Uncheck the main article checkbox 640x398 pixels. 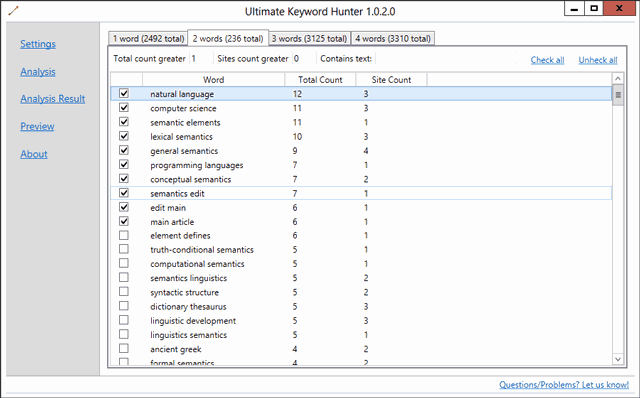pyautogui.click(x=124, y=221)
